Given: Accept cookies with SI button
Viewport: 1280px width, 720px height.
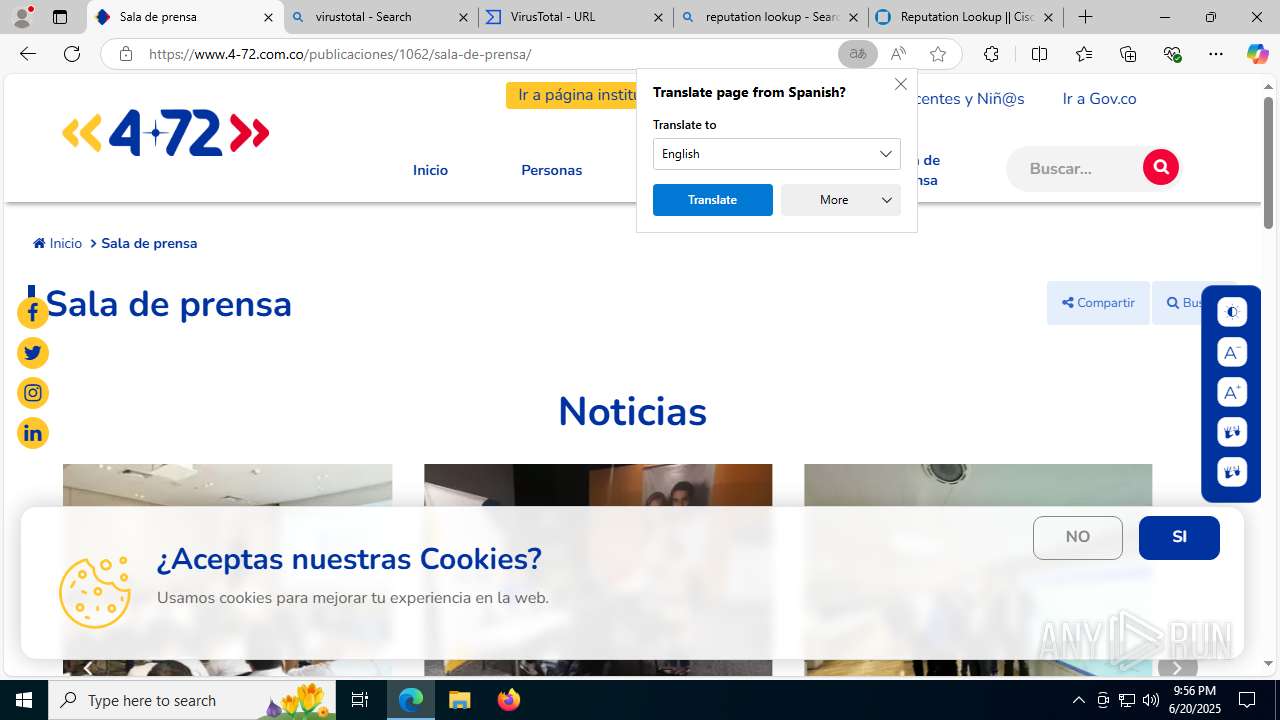Looking at the screenshot, I should 1179,538.
